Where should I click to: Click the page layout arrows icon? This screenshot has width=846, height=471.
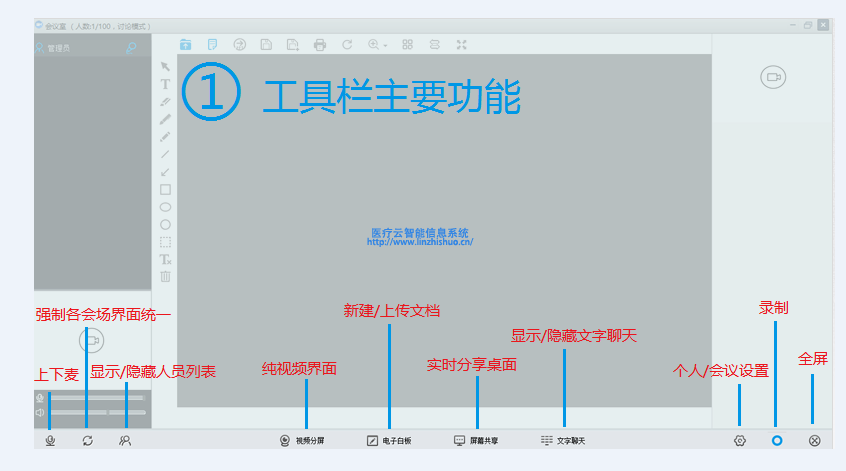(x=434, y=45)
